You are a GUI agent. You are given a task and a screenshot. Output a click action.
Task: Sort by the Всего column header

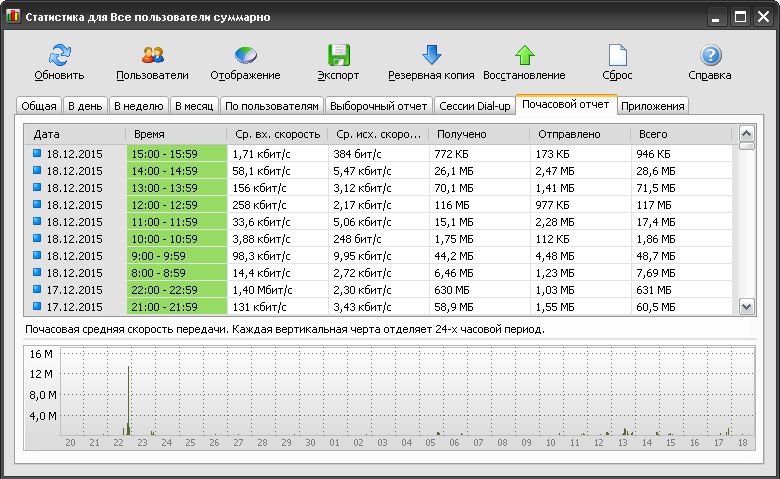click(x=681, y=134)
